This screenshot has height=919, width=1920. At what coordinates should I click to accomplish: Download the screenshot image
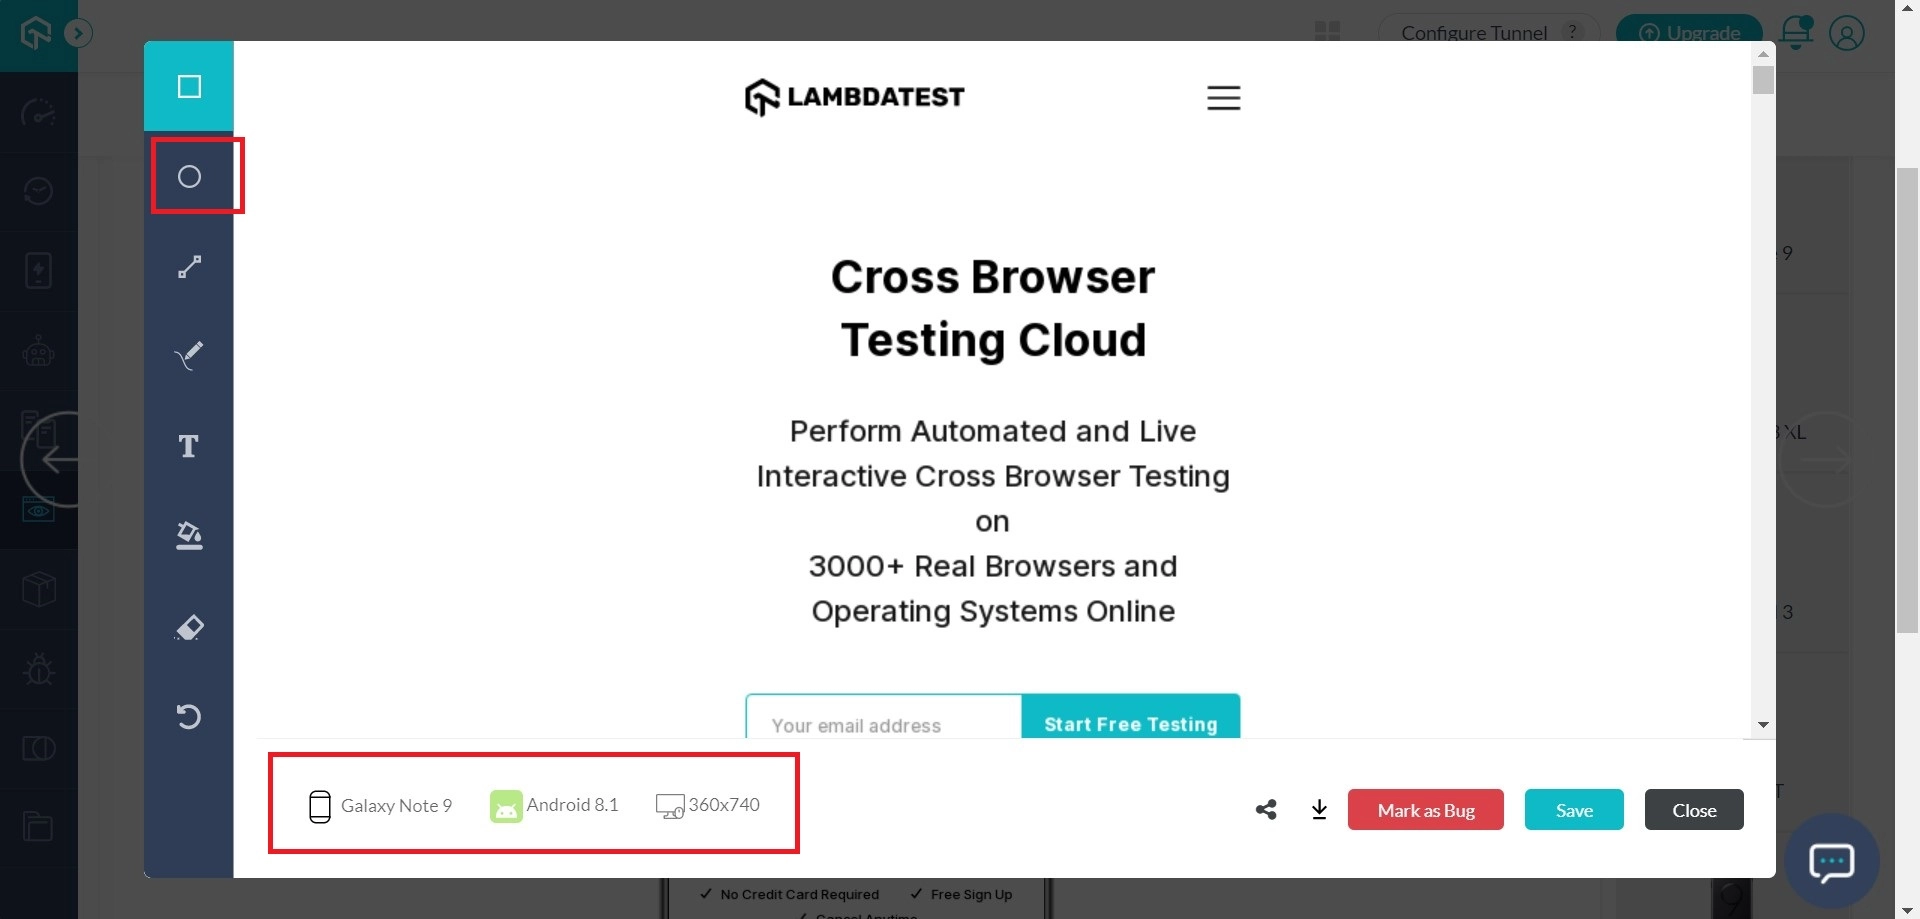click(x=1319, y=810)
